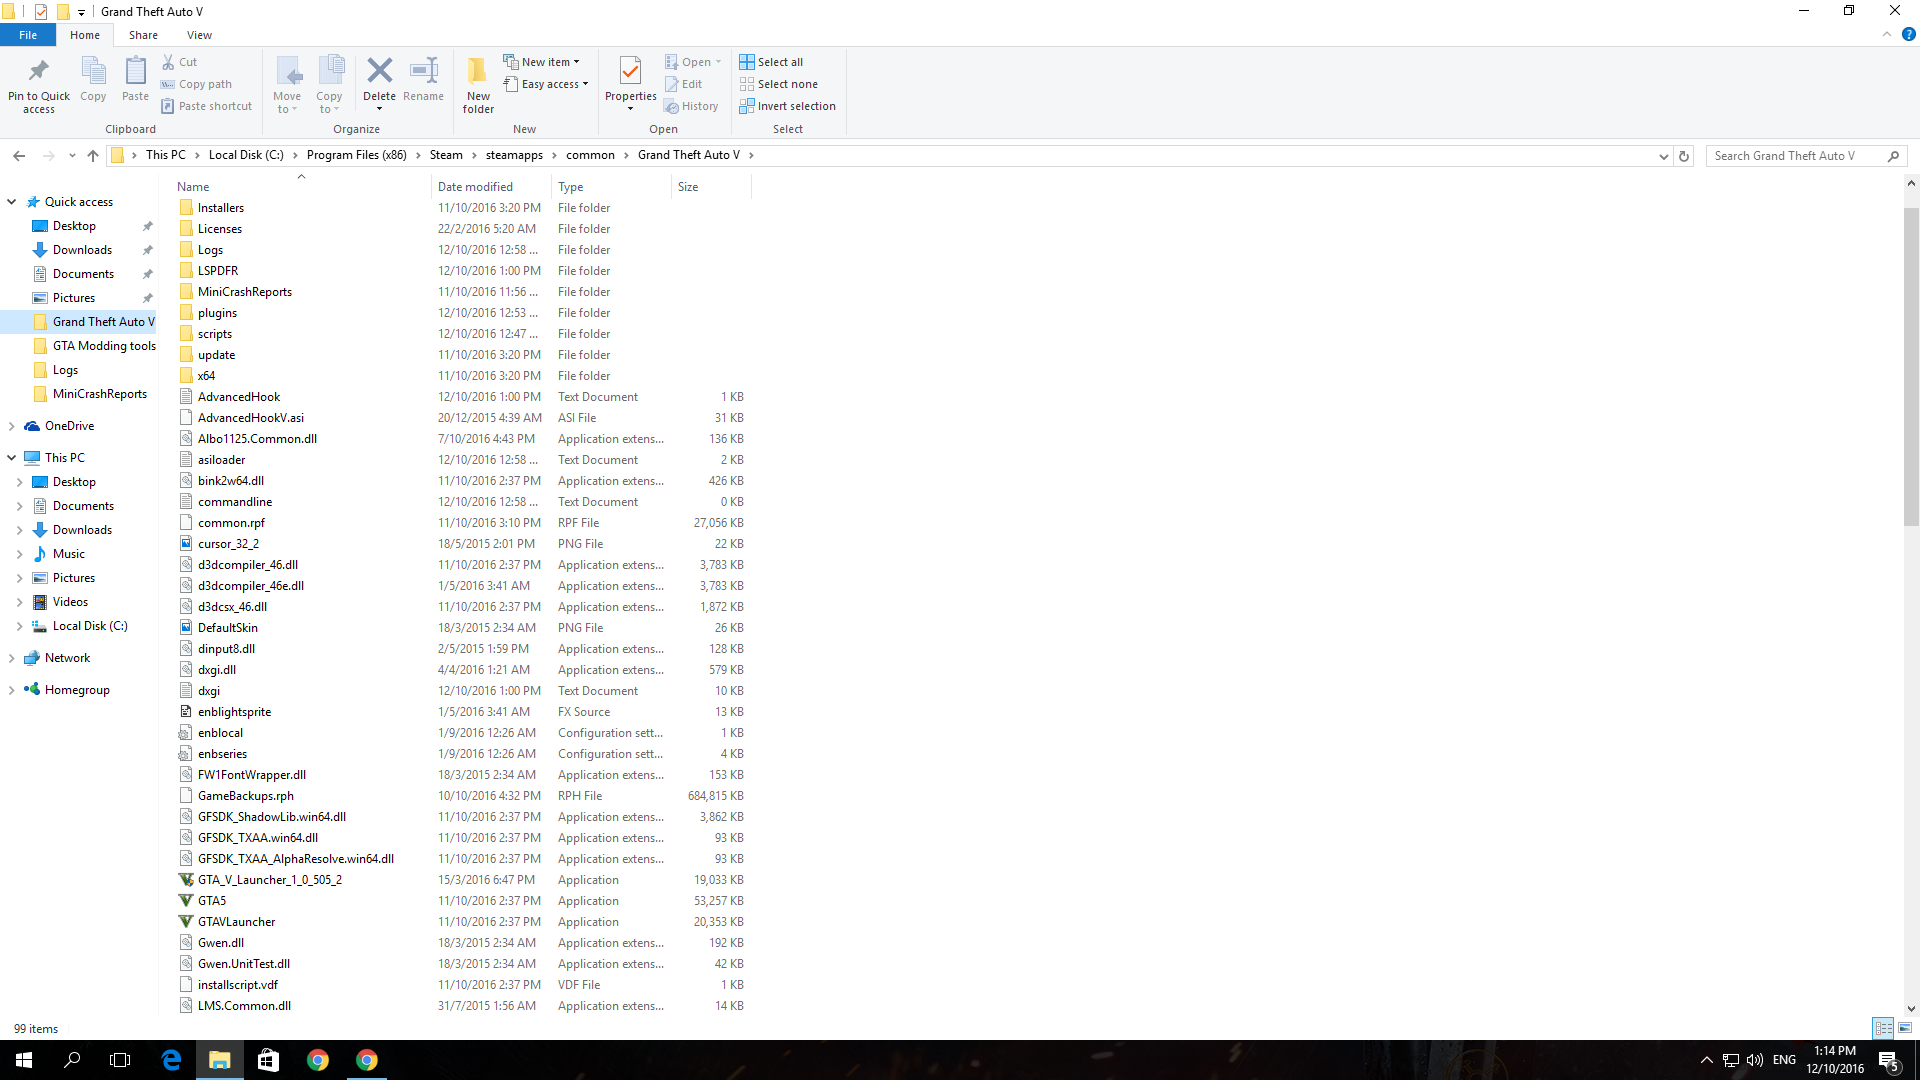Click the Rename ribbon icon
1920x1080 pixels.
[x=423, y=71]
